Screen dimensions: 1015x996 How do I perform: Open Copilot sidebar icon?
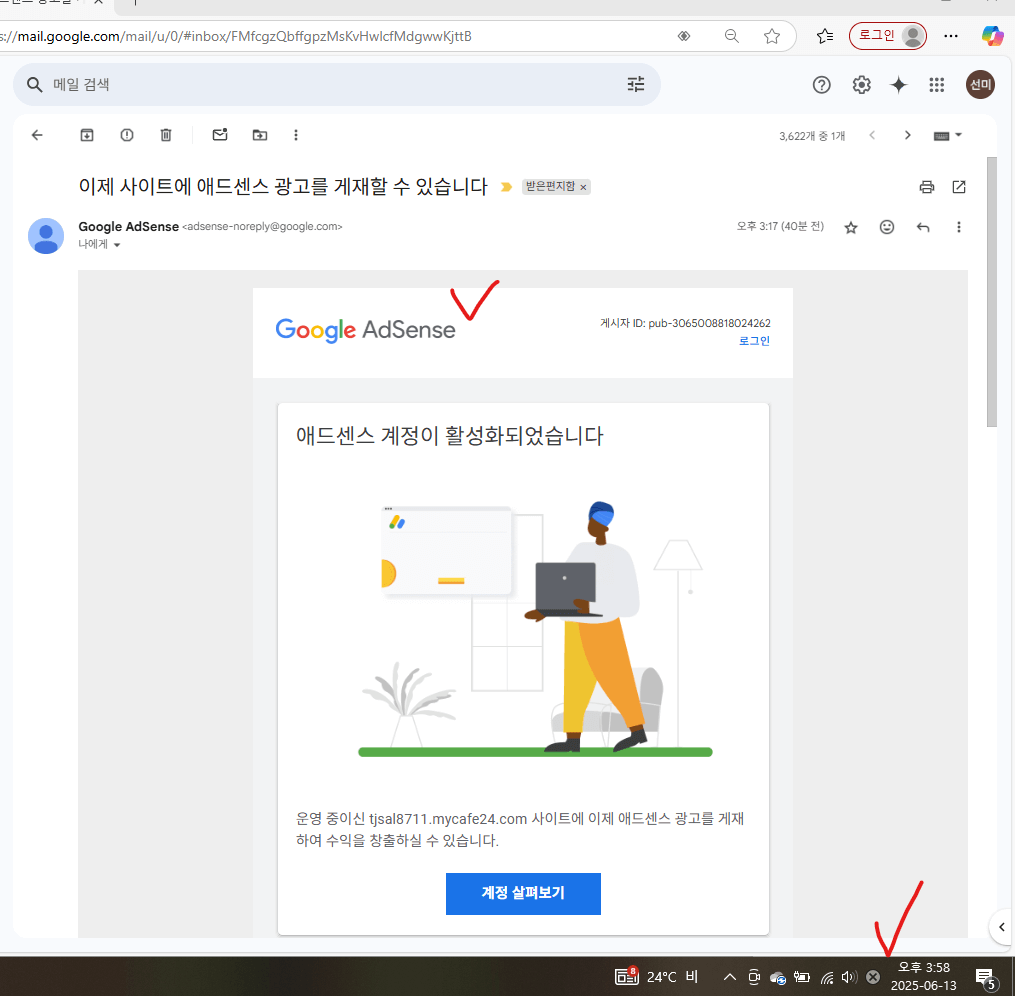click(x=992, y=36)
